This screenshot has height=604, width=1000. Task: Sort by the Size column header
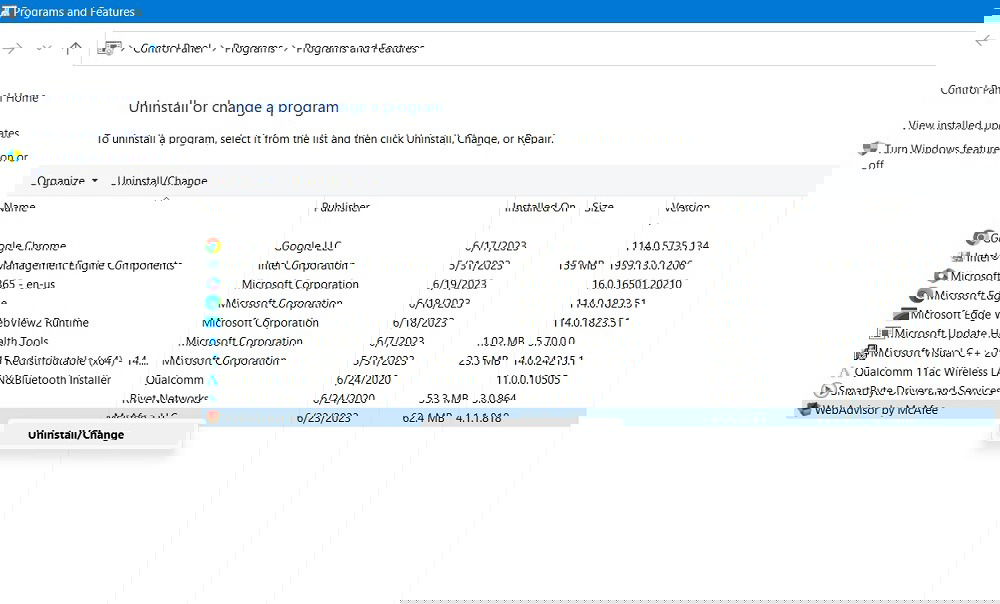[x=602, y=207]
